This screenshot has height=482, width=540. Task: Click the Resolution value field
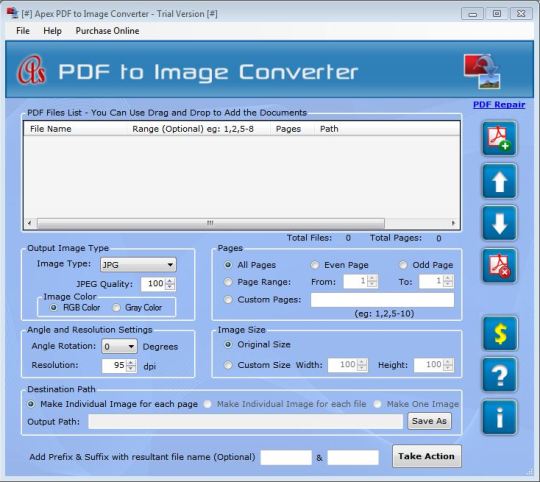tap(114, 365)
